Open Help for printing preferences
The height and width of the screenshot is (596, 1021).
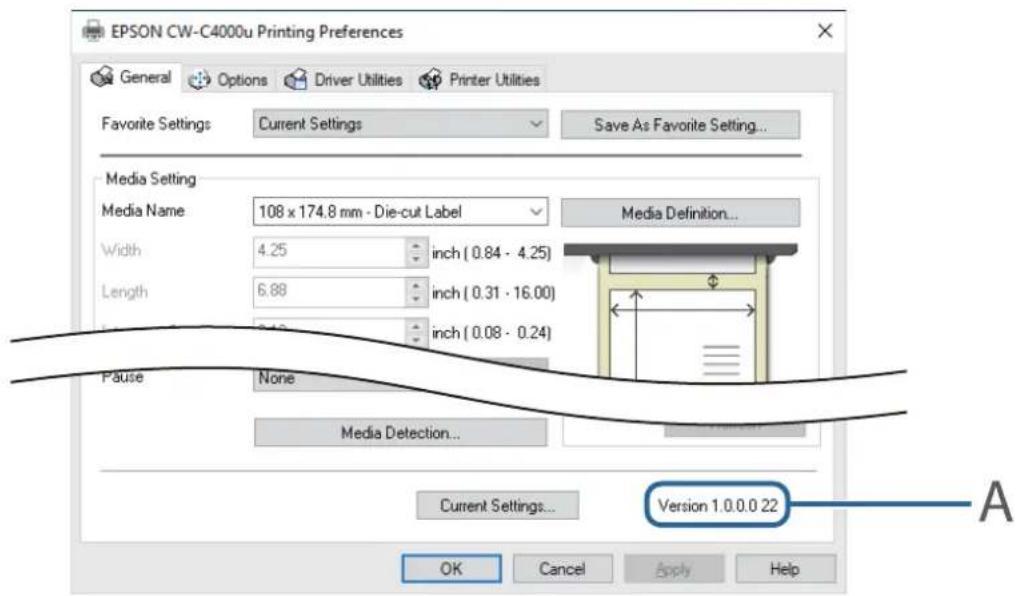tap(785, 569)
